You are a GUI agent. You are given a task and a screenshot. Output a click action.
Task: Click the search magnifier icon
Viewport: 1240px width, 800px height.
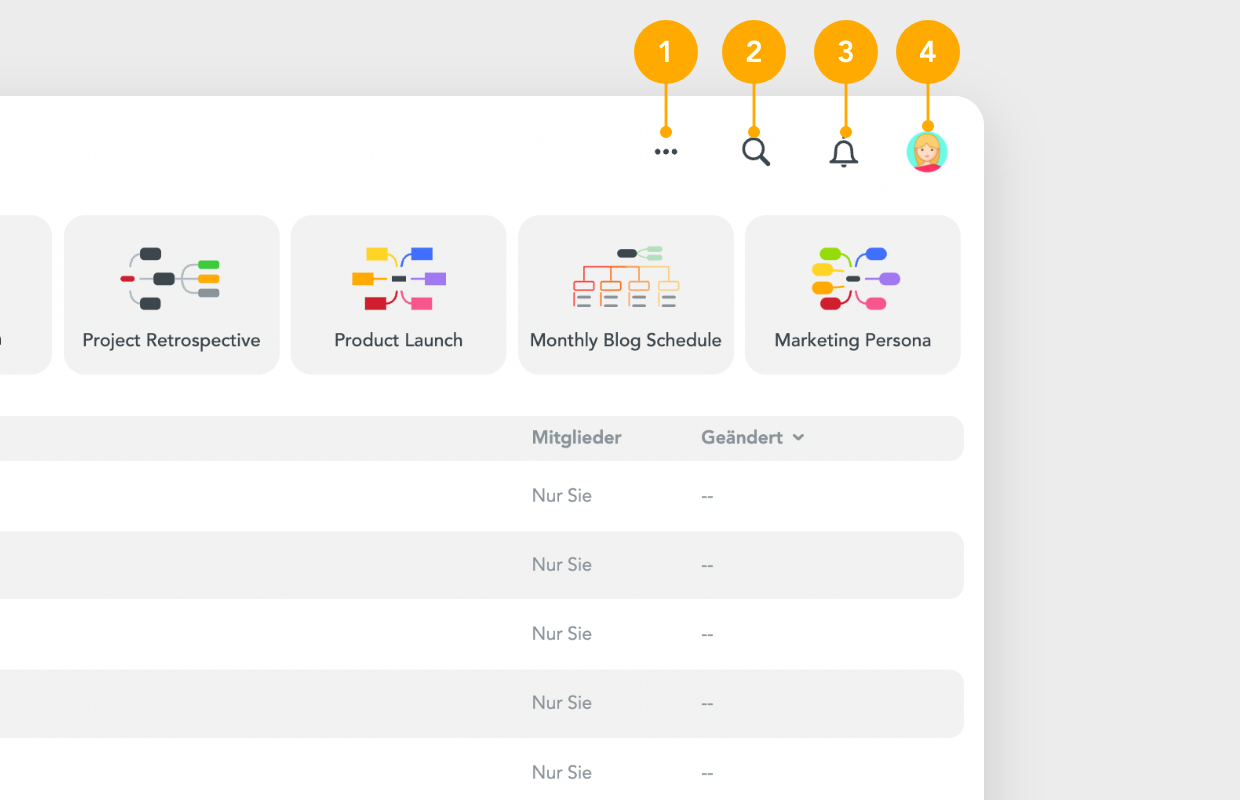[x=756, y=152]
